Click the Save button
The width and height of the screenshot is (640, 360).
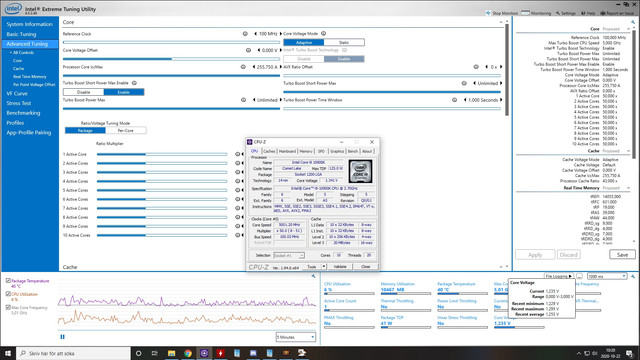(x=622, y=255)
